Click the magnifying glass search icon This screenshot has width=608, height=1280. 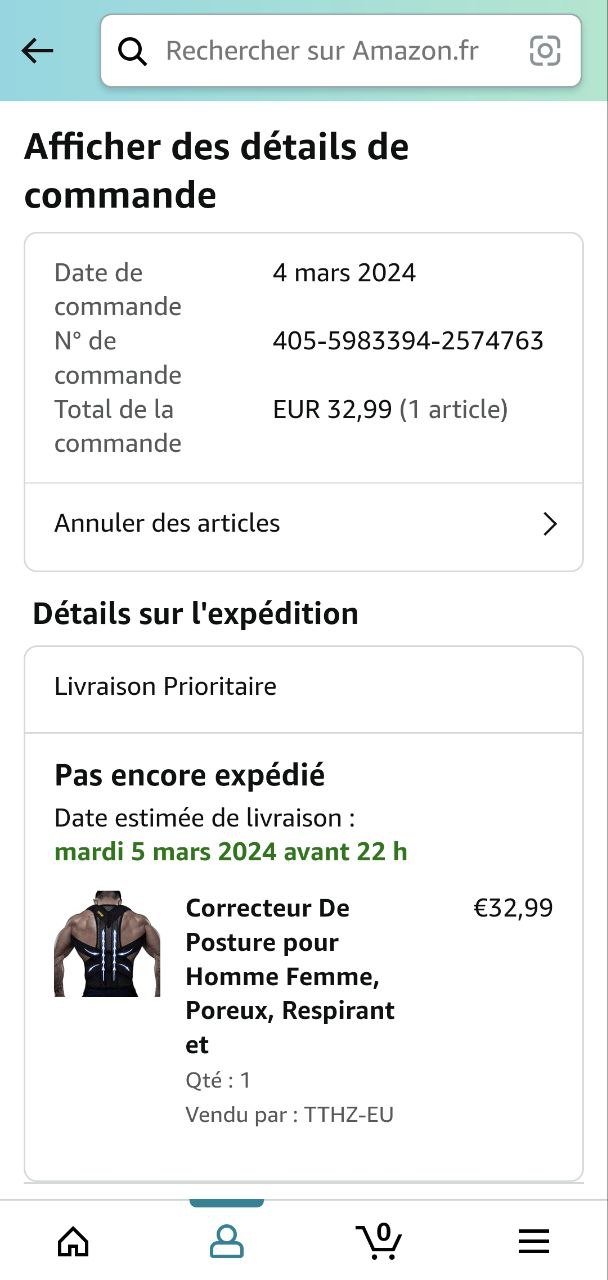[x=133, y=51]
